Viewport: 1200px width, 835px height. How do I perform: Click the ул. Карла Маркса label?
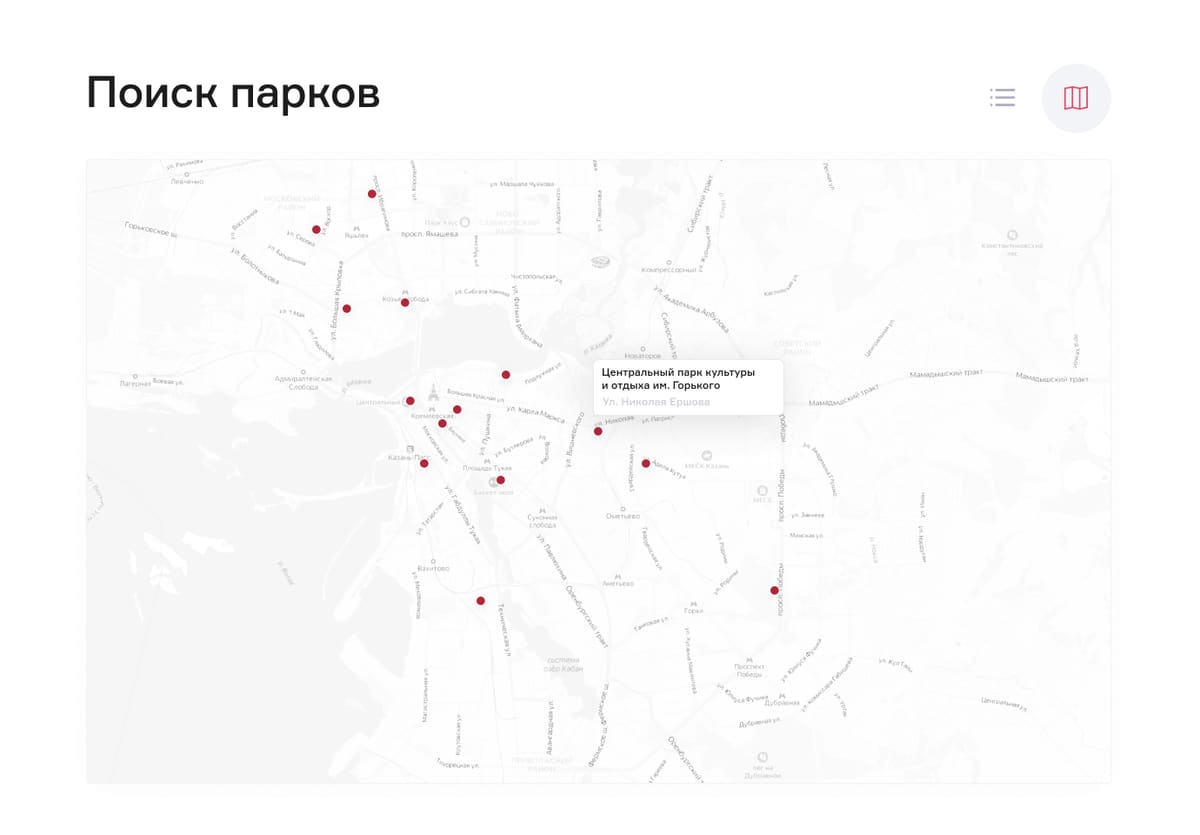[x=535, y=413]
